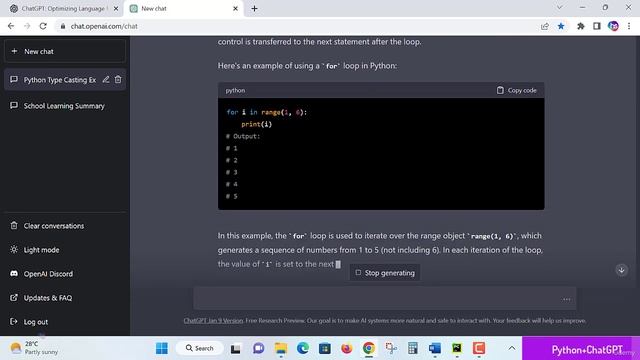Image resolution: width=640 pixels, height=360 pixels.
Task: Open the Chrome profile avatar
Action: pos(613,26)
